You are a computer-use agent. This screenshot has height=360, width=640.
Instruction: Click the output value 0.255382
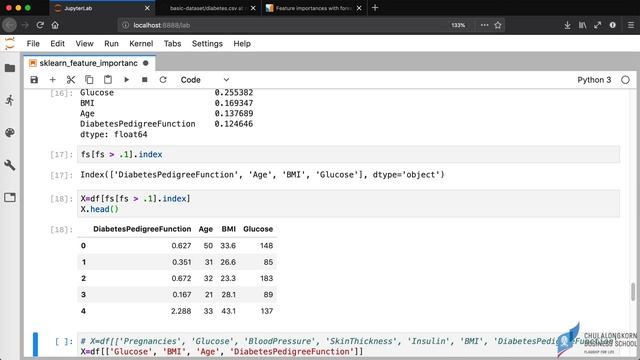pos(234,93)
